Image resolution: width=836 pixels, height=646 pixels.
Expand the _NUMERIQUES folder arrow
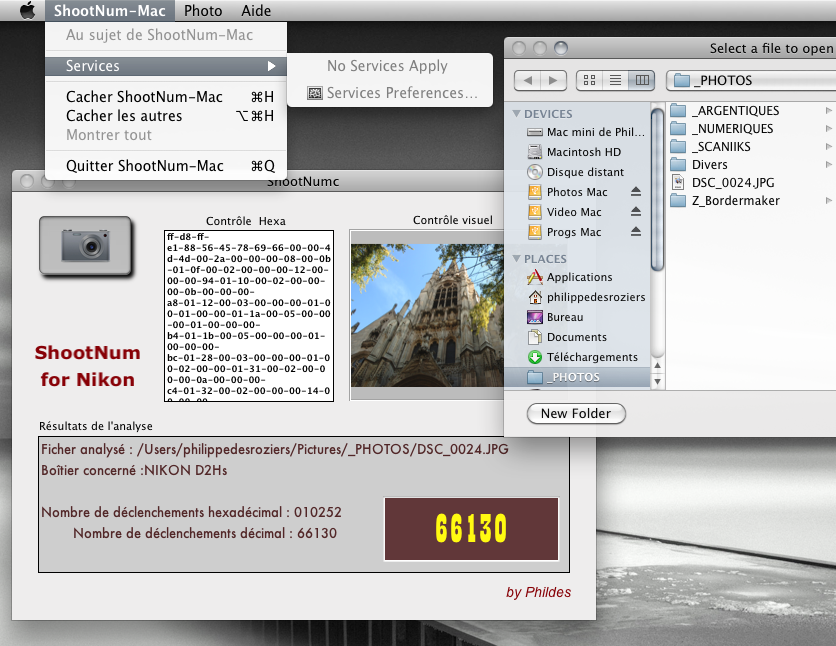click(x=829, y=129)
